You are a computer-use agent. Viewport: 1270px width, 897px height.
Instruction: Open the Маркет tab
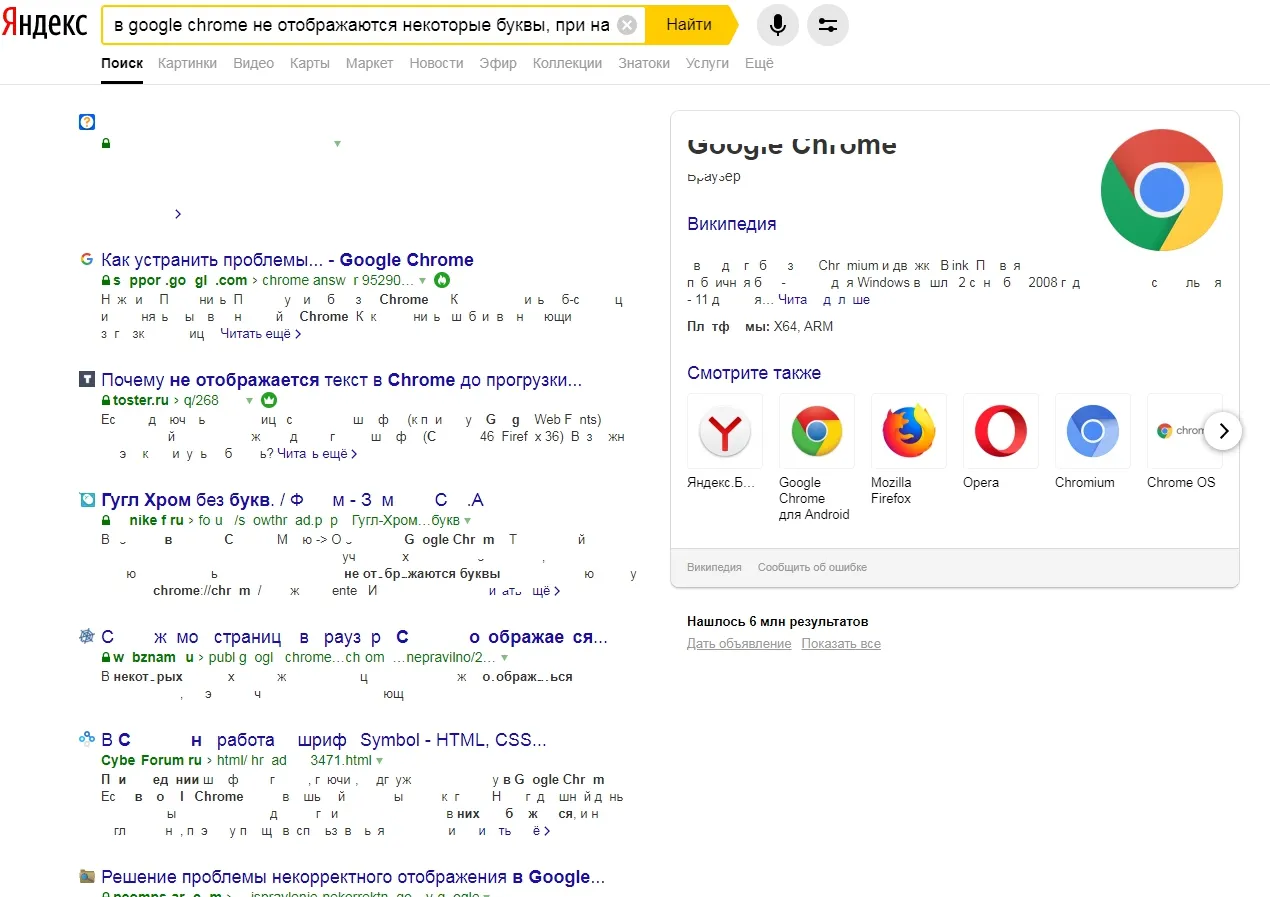[x=369, y=63]
